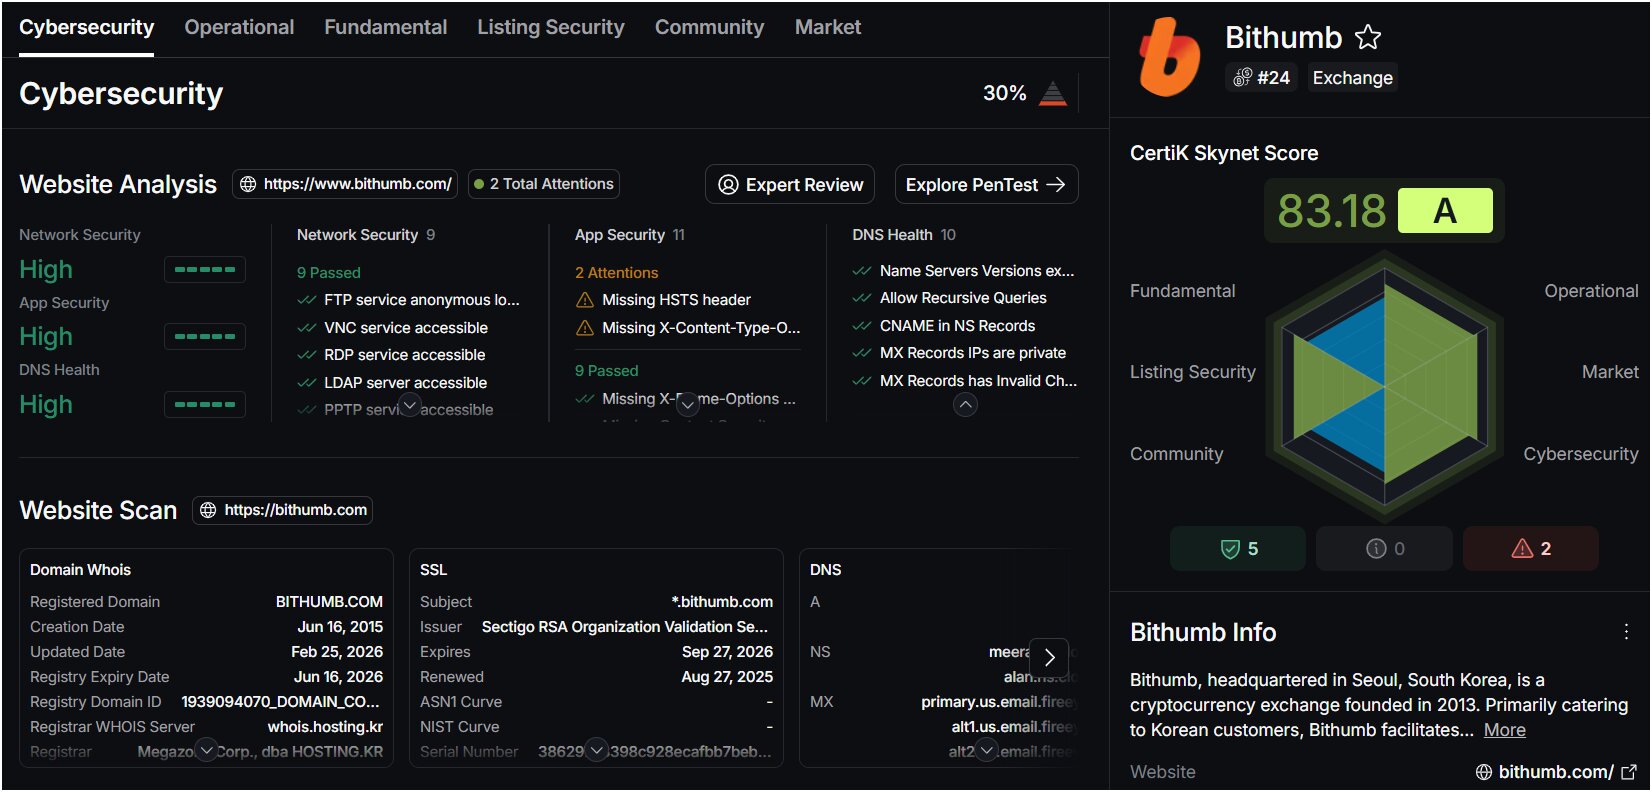Screen dimensions: 1652x792
Task: Click the SSL expiry date Sep 27, 2026
Action: point(727,652)
